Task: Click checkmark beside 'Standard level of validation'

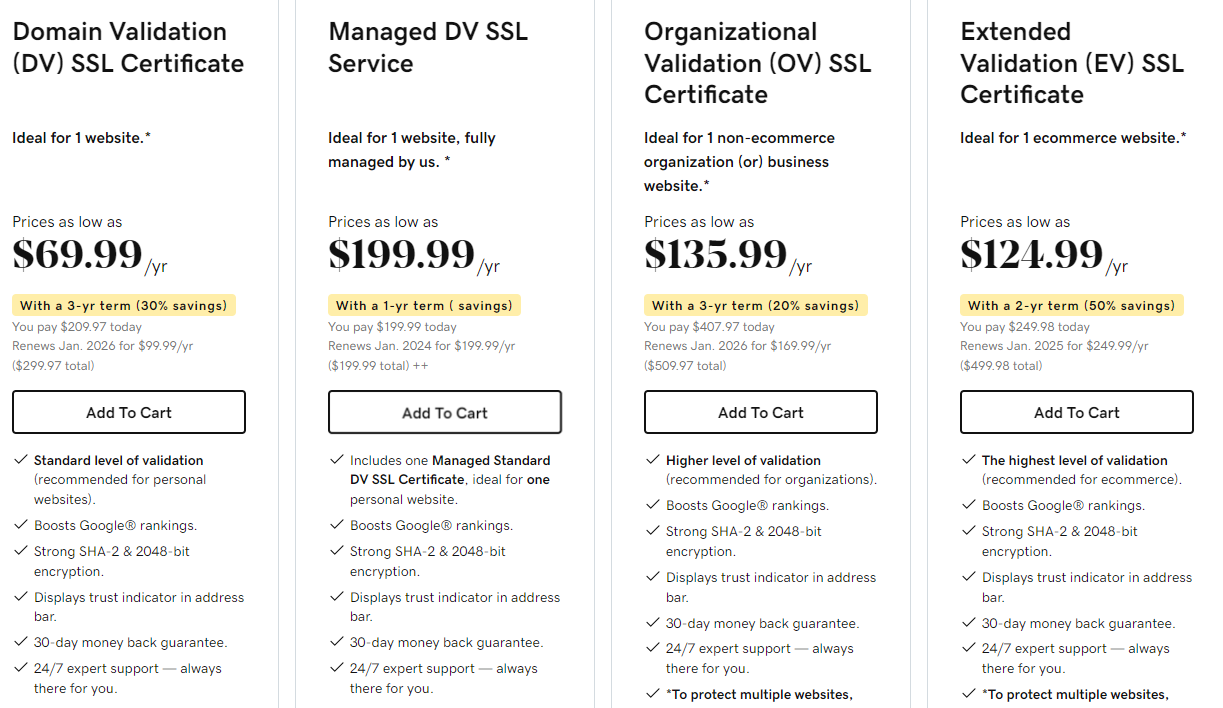Action: (x=21, y=461)
